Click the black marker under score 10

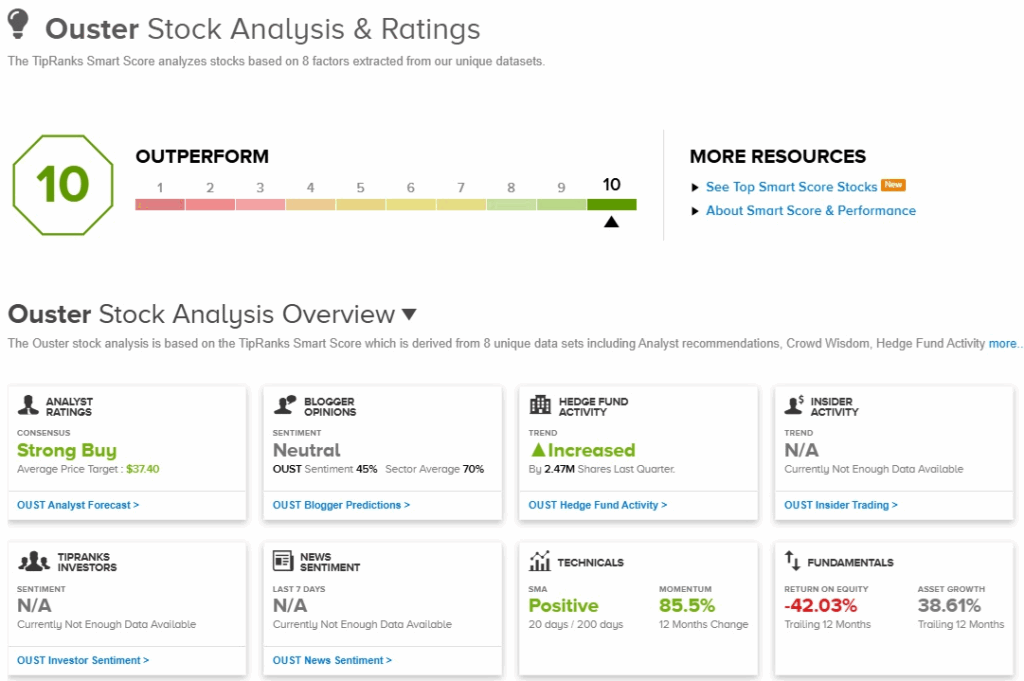[x=611, y=222]
